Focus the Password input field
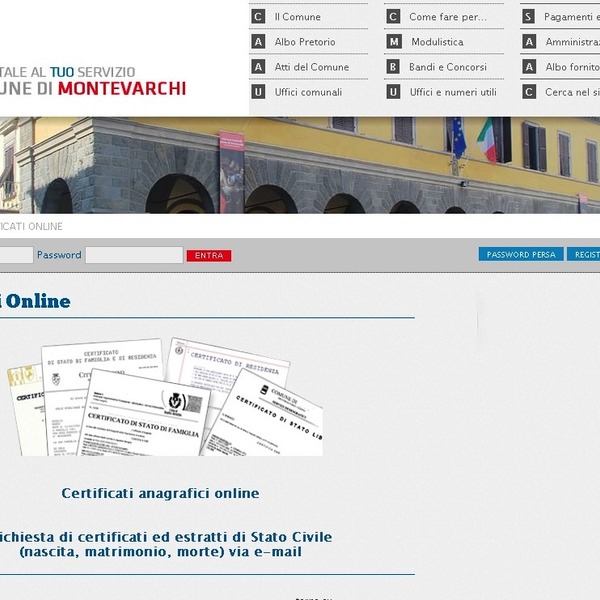600x600 pixels. pos(134,255)
